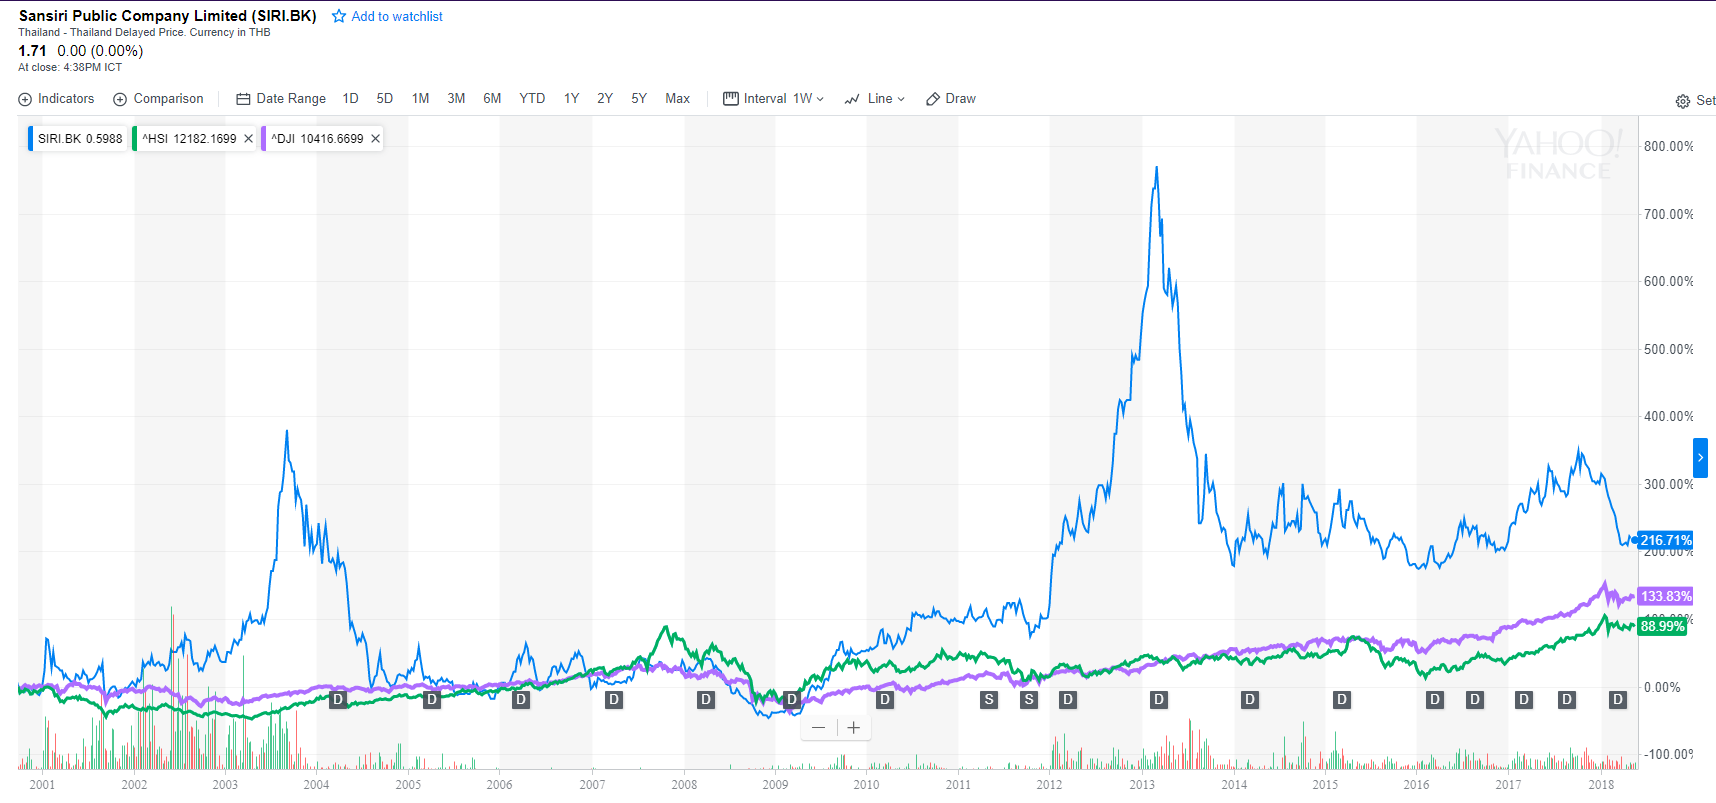Show the 5Y time range
Viewport: 1716px width, 803px height.
point(639,99)
